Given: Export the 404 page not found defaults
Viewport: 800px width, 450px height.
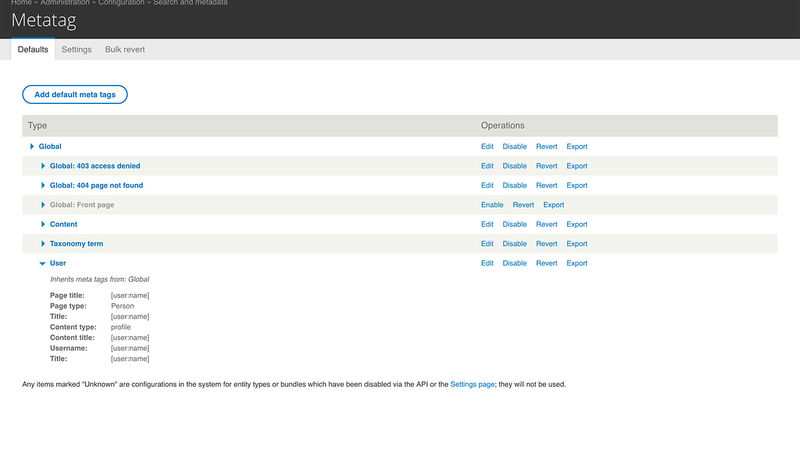Looking at the screenshot, I should click(x=577, y=185).
